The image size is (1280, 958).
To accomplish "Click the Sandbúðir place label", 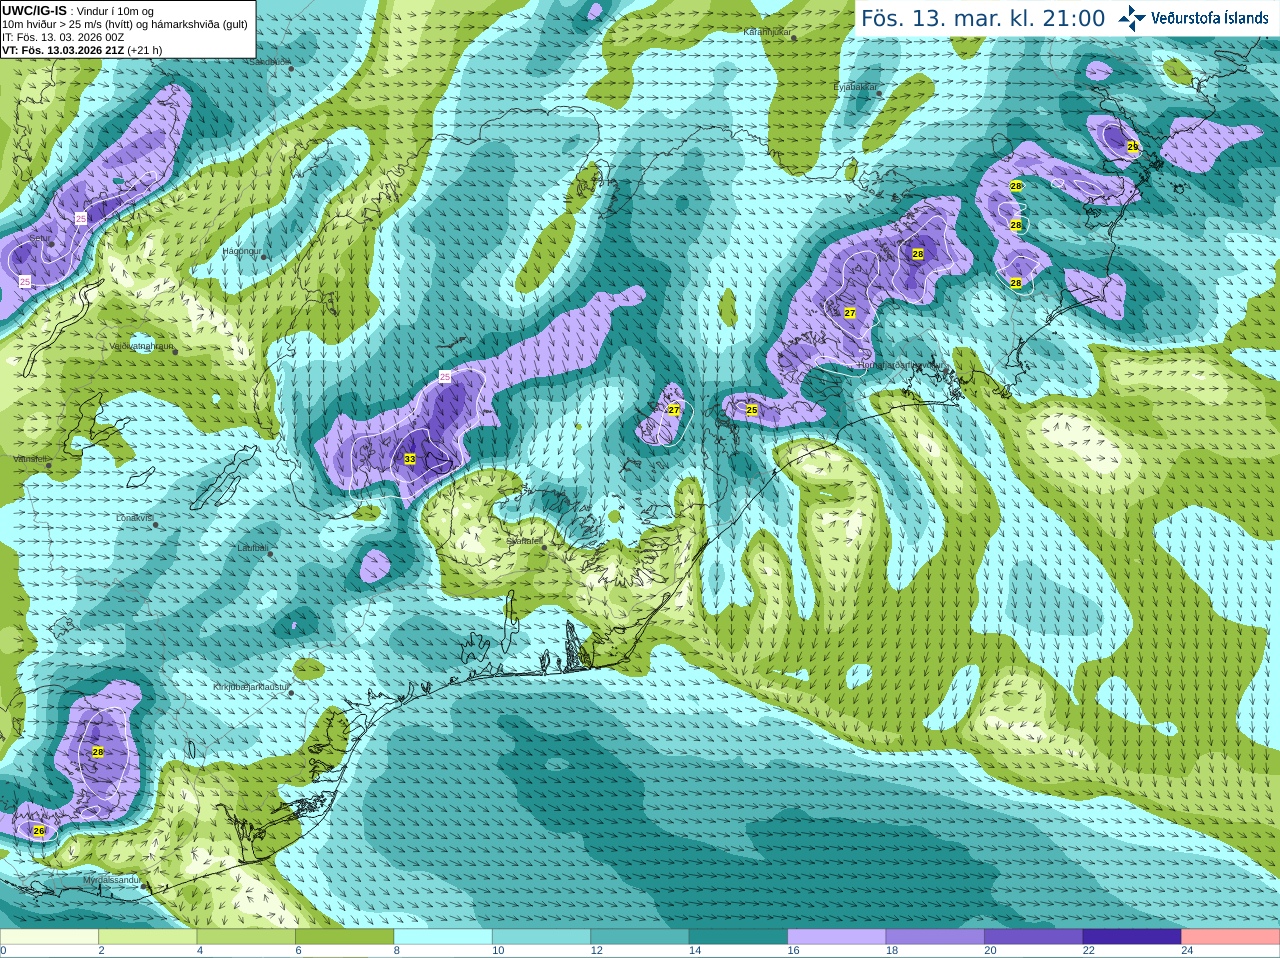I will (x=268, y=61).
